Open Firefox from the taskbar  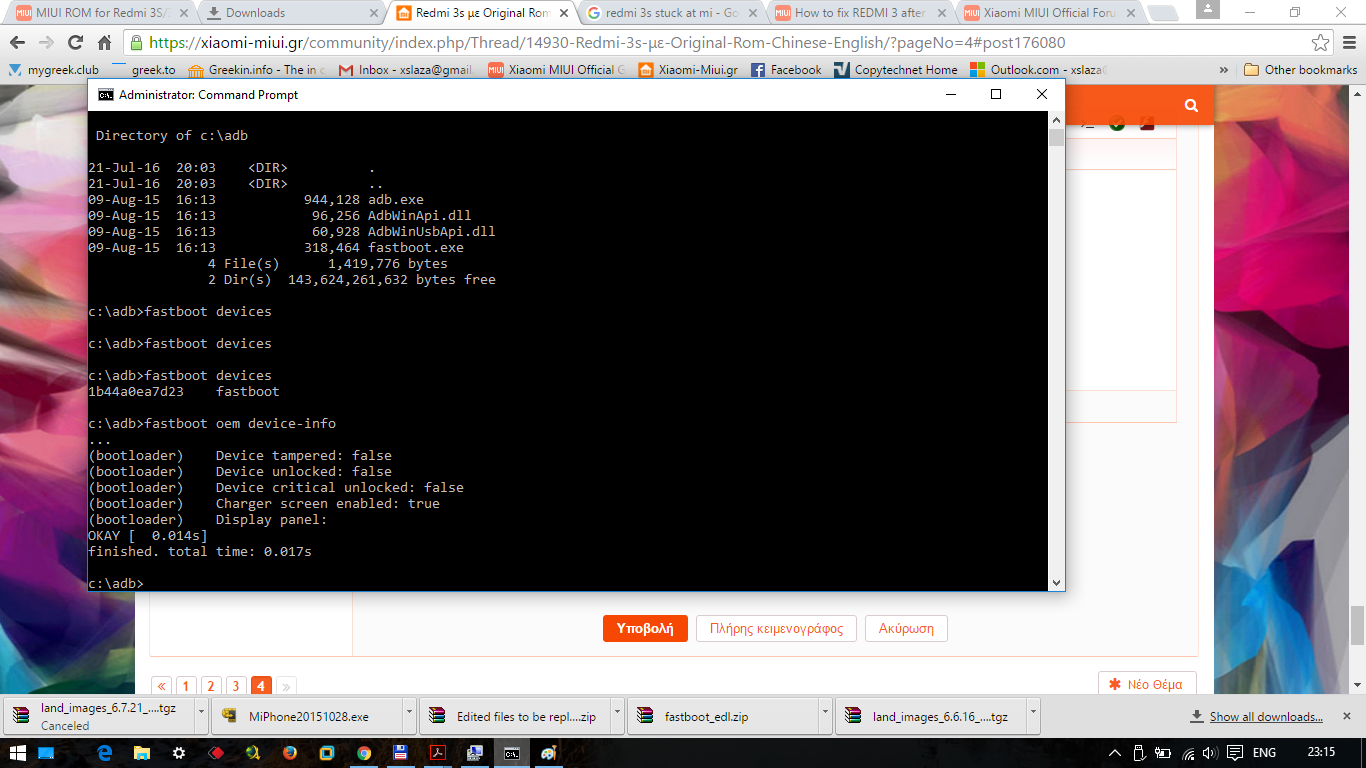[x=290, y=752]
